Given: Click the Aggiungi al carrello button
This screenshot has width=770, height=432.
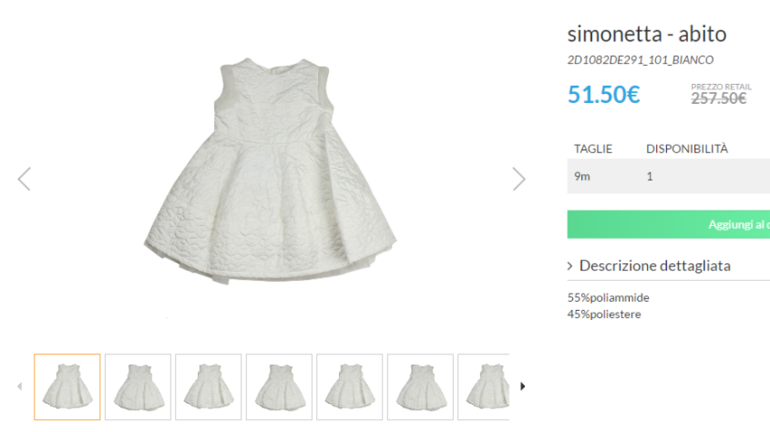Looking at the screenshot, I should (x=668, y=224).
